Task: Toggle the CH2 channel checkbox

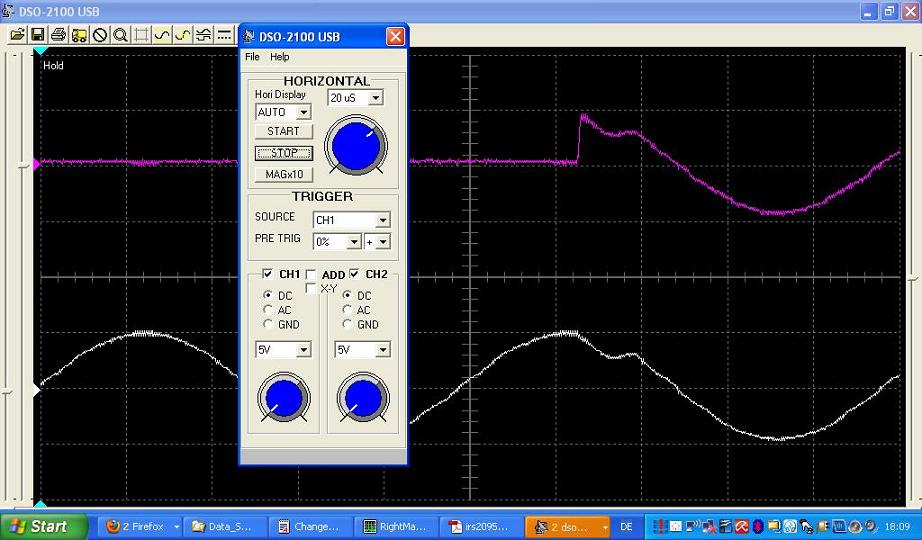Action: pyautogui.click(x=354, y=274)
